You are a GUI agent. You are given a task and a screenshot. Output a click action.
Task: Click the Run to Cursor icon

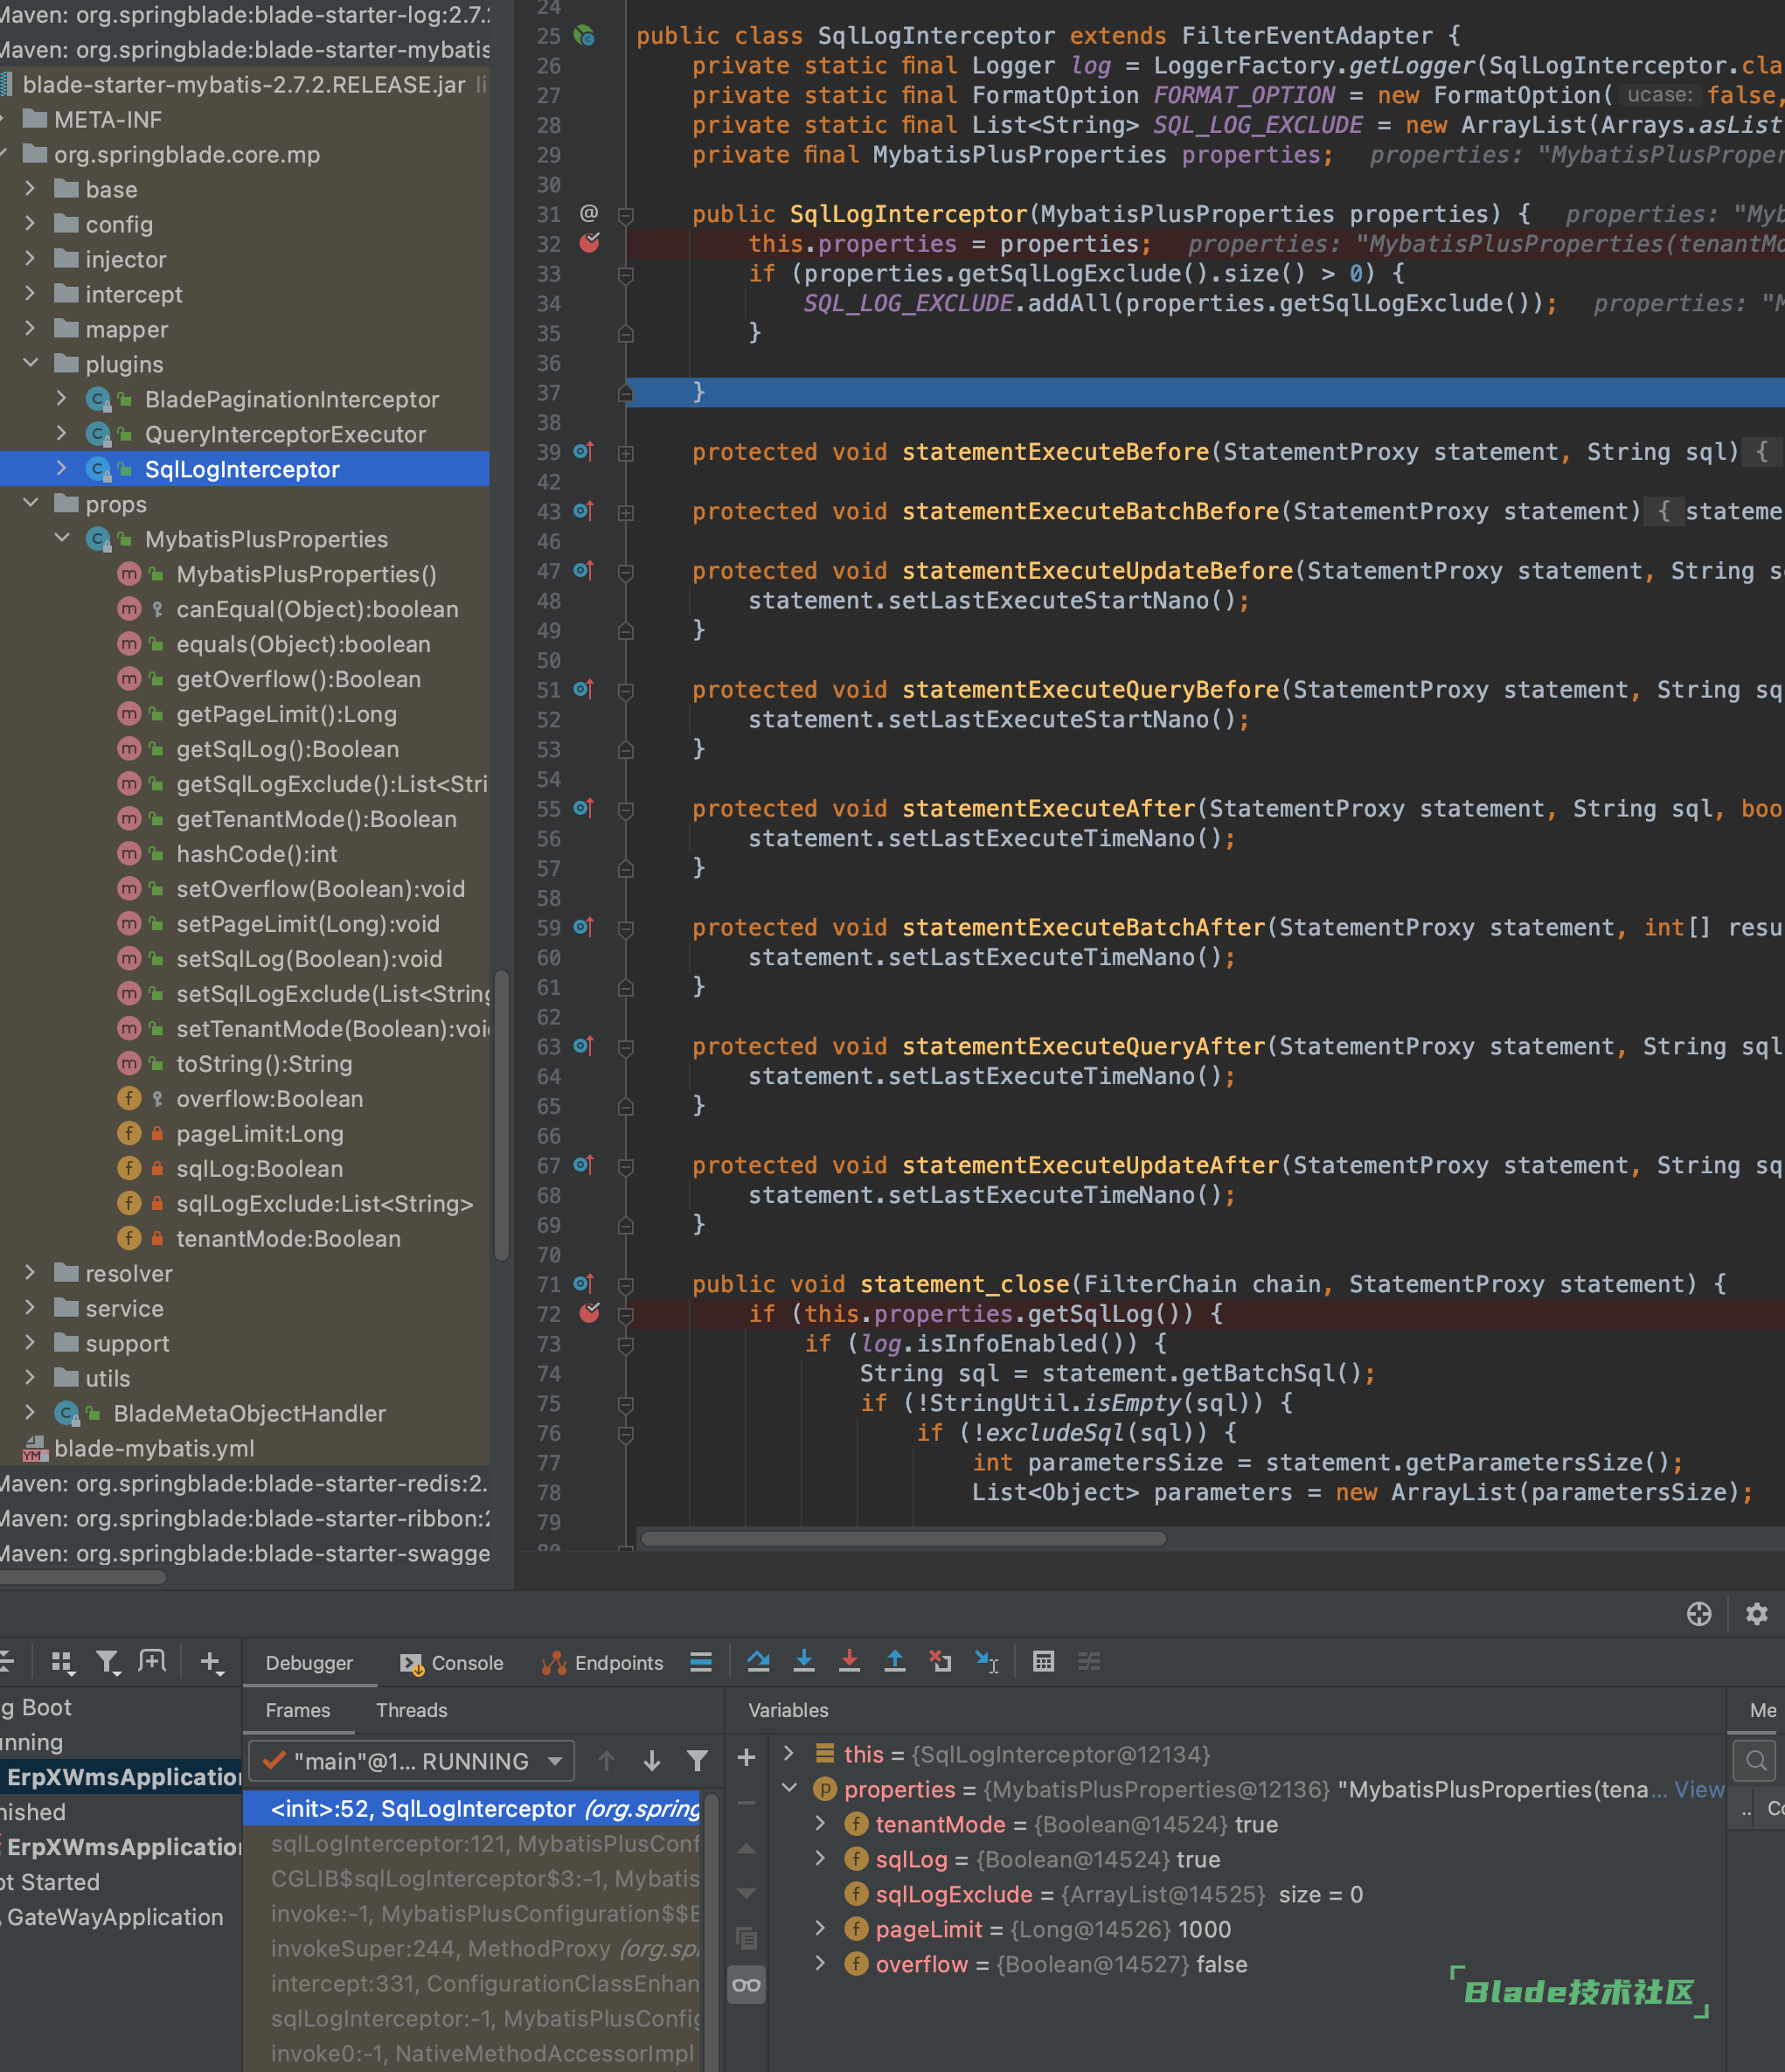click(x=986, y=1661)
